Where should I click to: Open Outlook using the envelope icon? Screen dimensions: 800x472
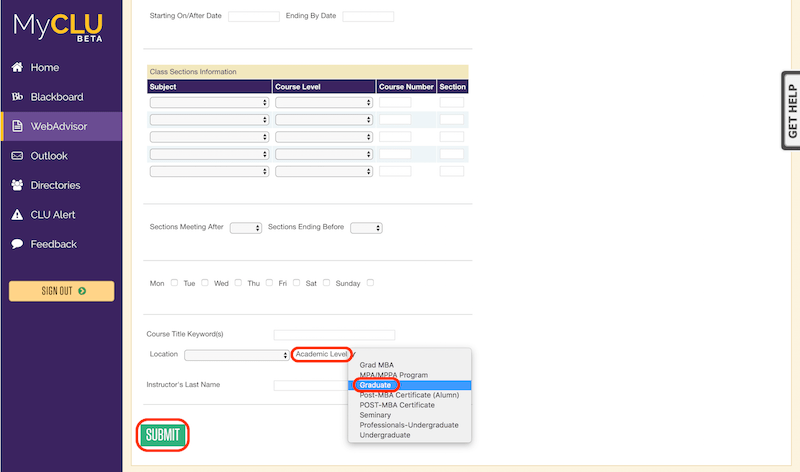[17, 156]
